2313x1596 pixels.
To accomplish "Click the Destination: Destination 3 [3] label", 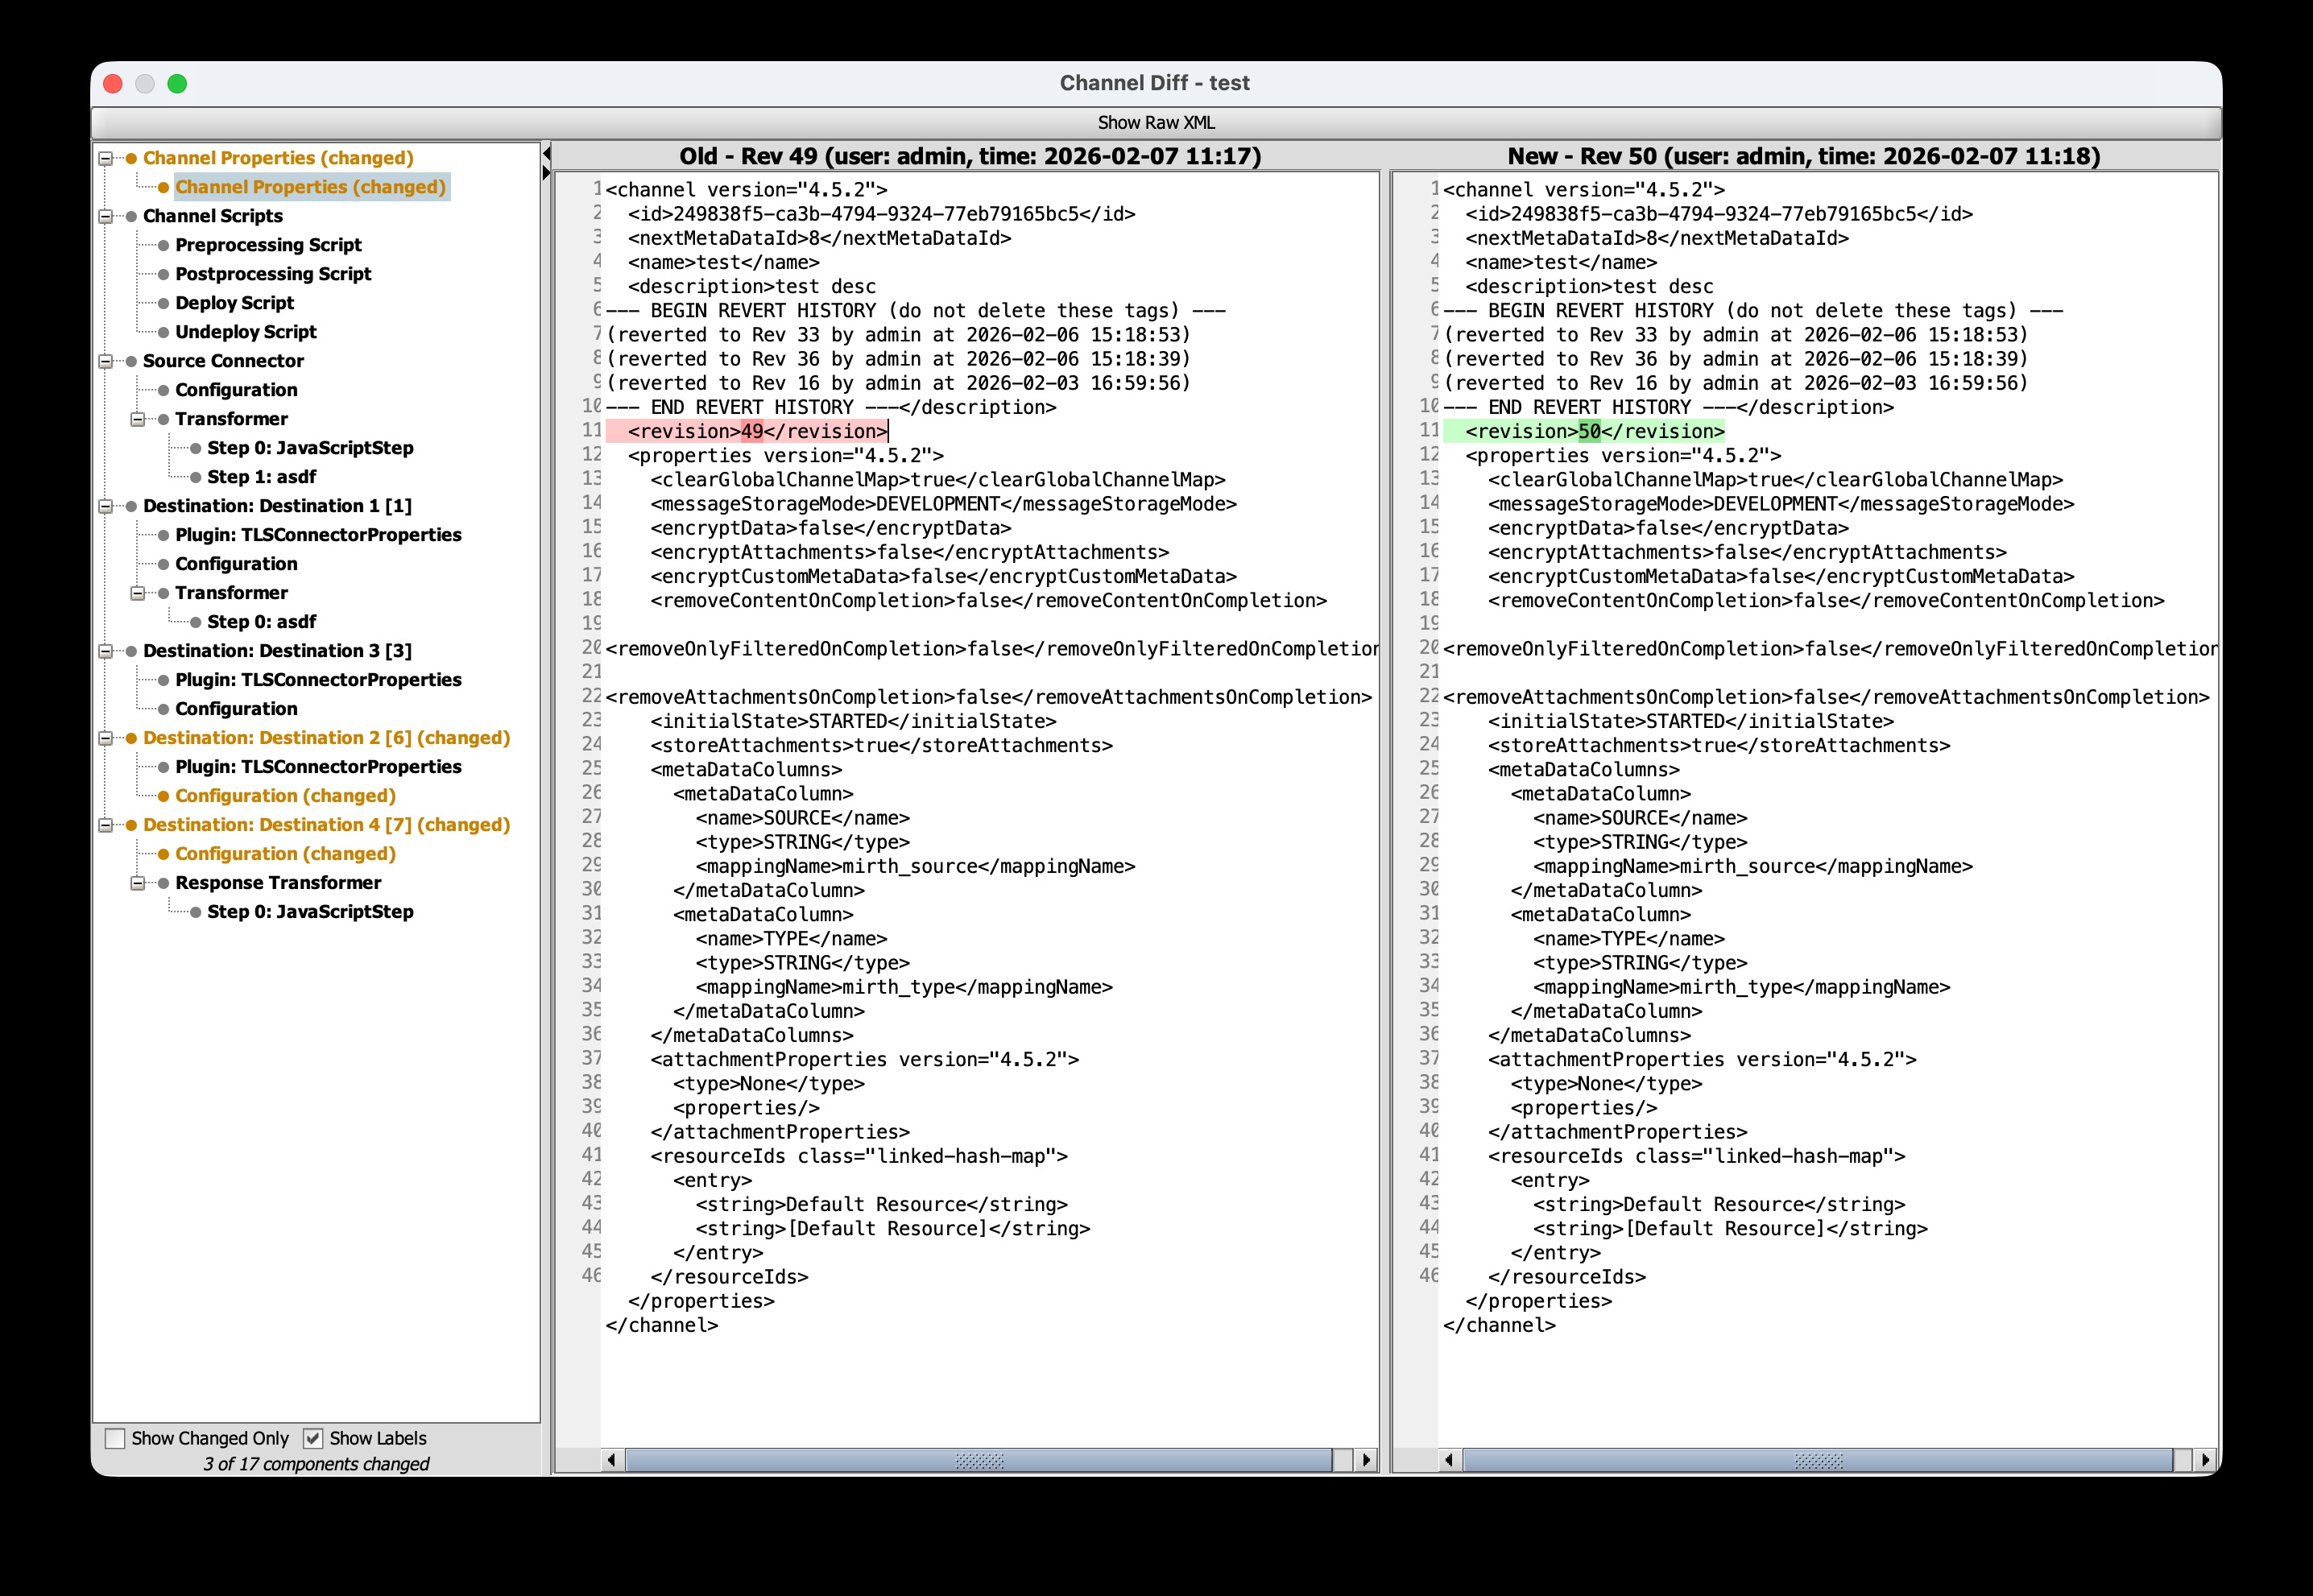I will [277, 651].
